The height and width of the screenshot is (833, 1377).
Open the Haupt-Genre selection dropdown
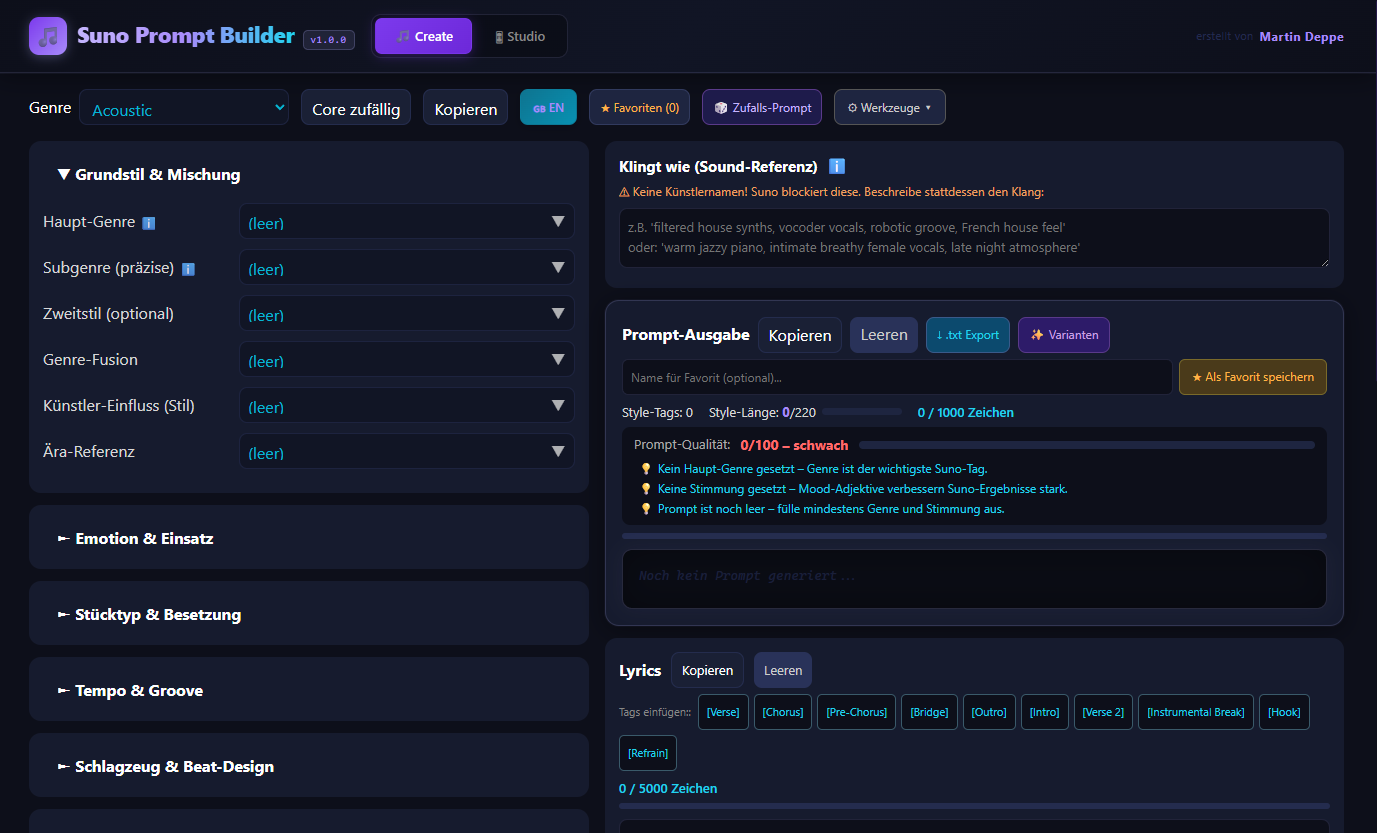(x=406, y=222)
